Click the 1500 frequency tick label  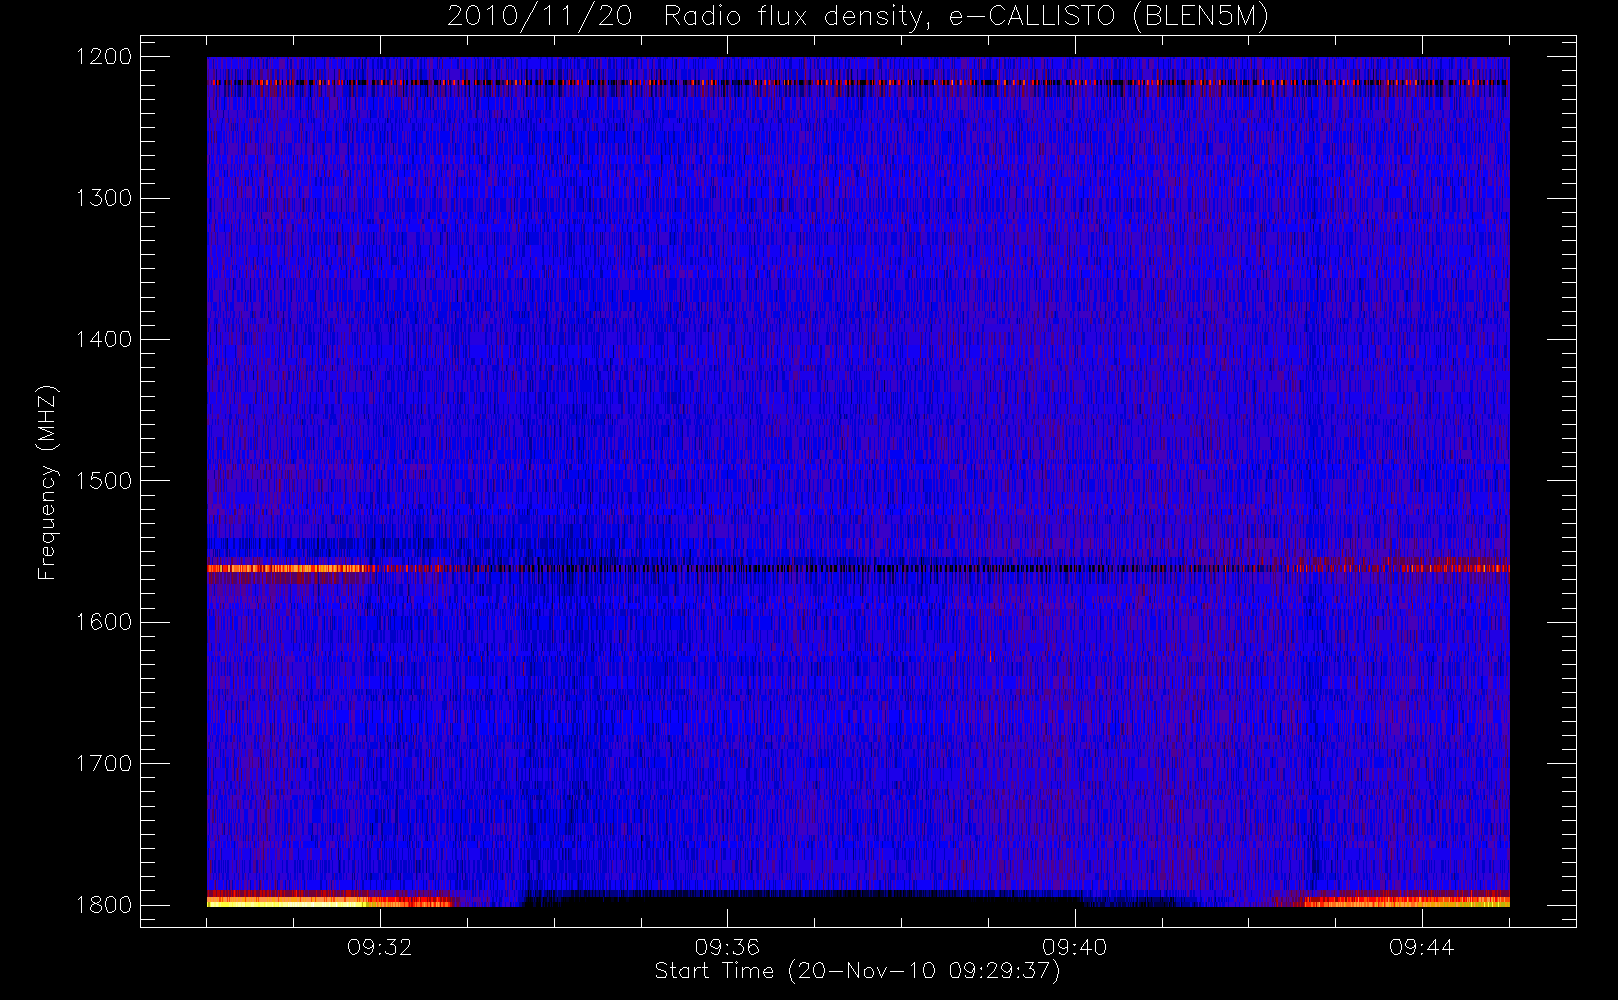click(x=104, y=481)
